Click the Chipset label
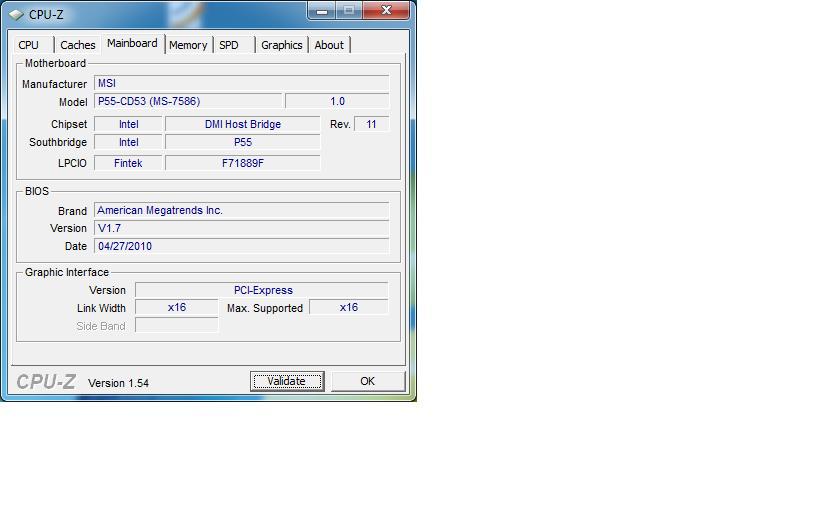The image size is (840, 525). click(x=69, y=124)
